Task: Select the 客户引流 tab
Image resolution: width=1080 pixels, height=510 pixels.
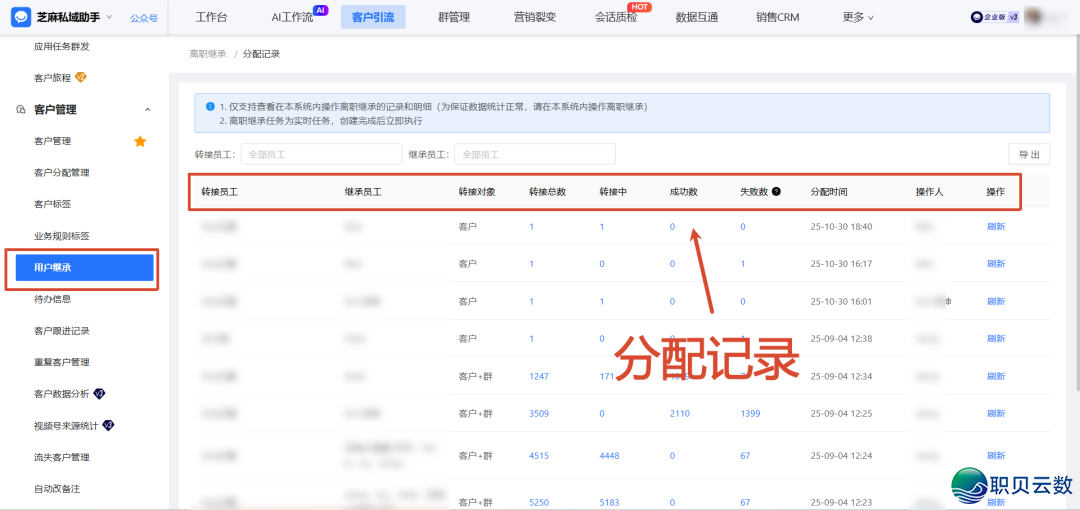Action: tap(373, 17)
